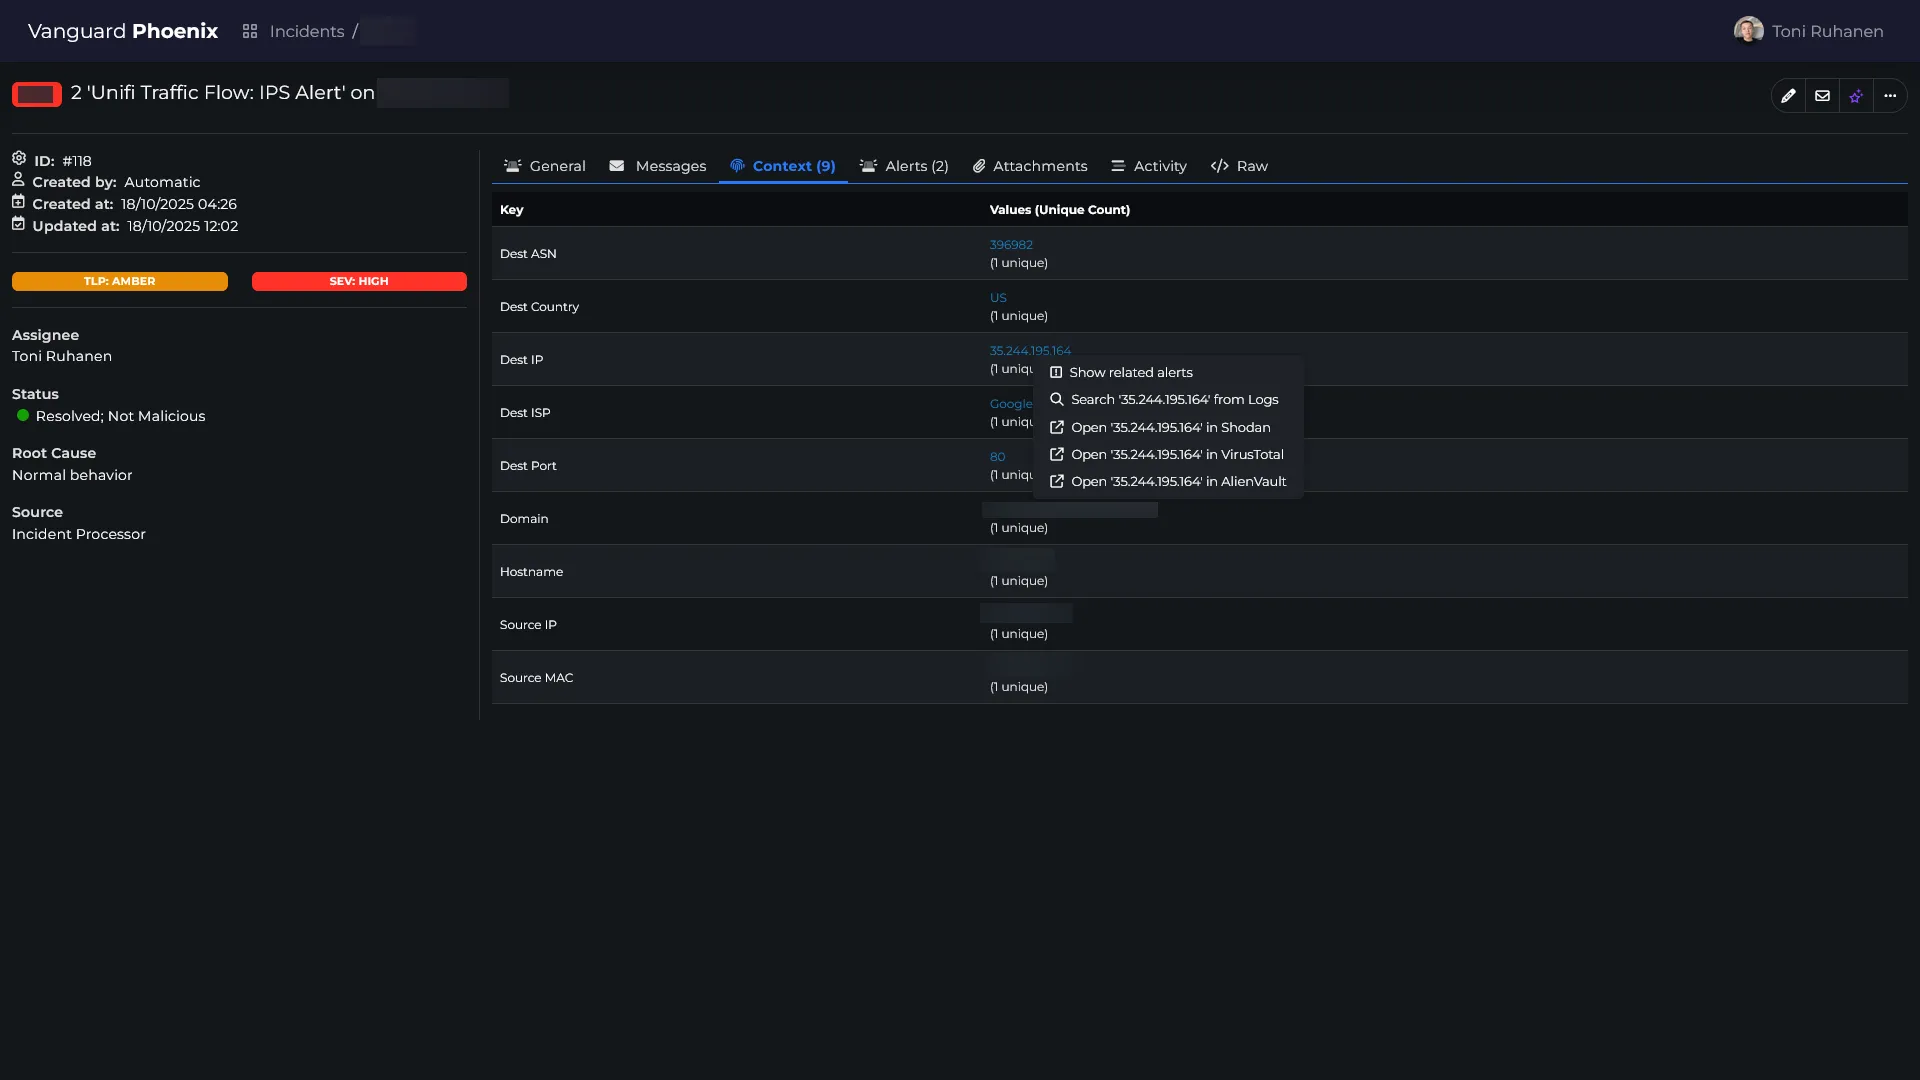Switch to the General tab
1920x1080 pixels.
[545, 166]
